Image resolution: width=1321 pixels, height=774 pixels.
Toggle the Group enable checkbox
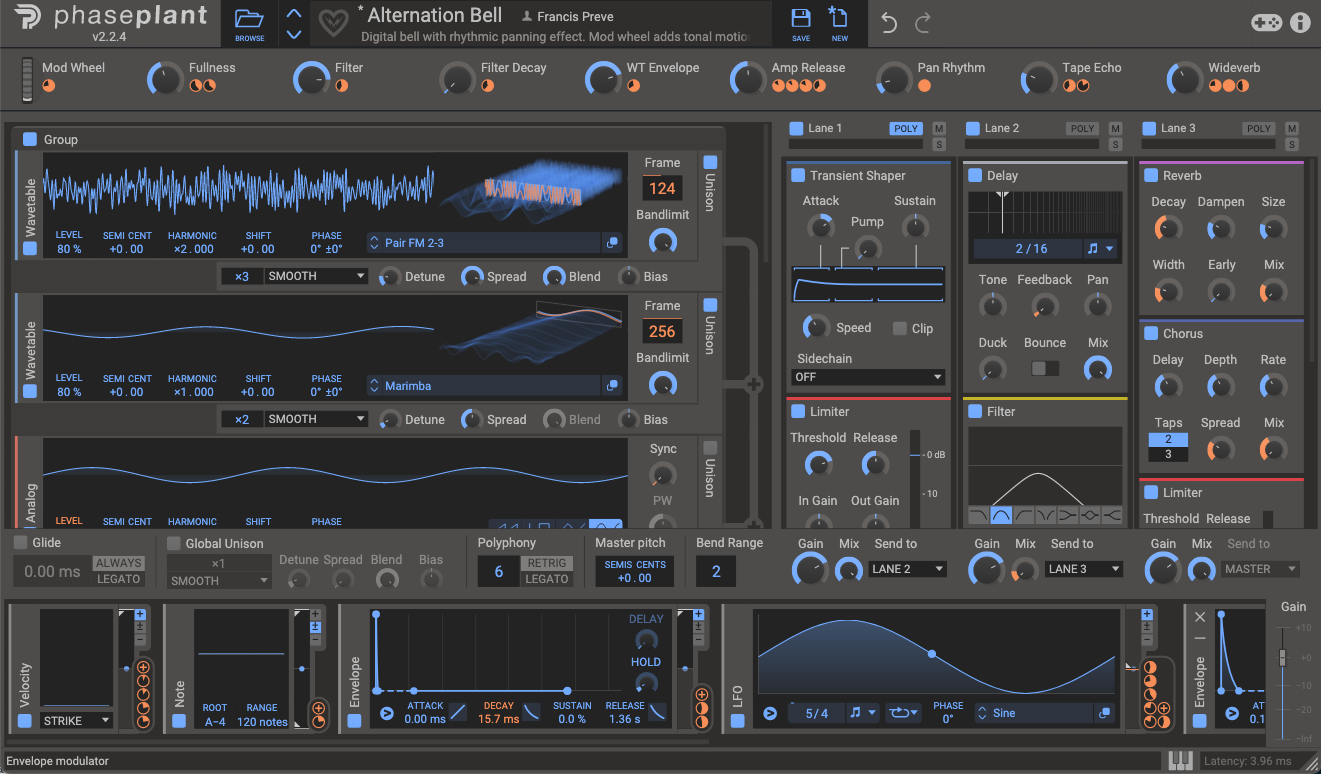click(x=30, y=139)
